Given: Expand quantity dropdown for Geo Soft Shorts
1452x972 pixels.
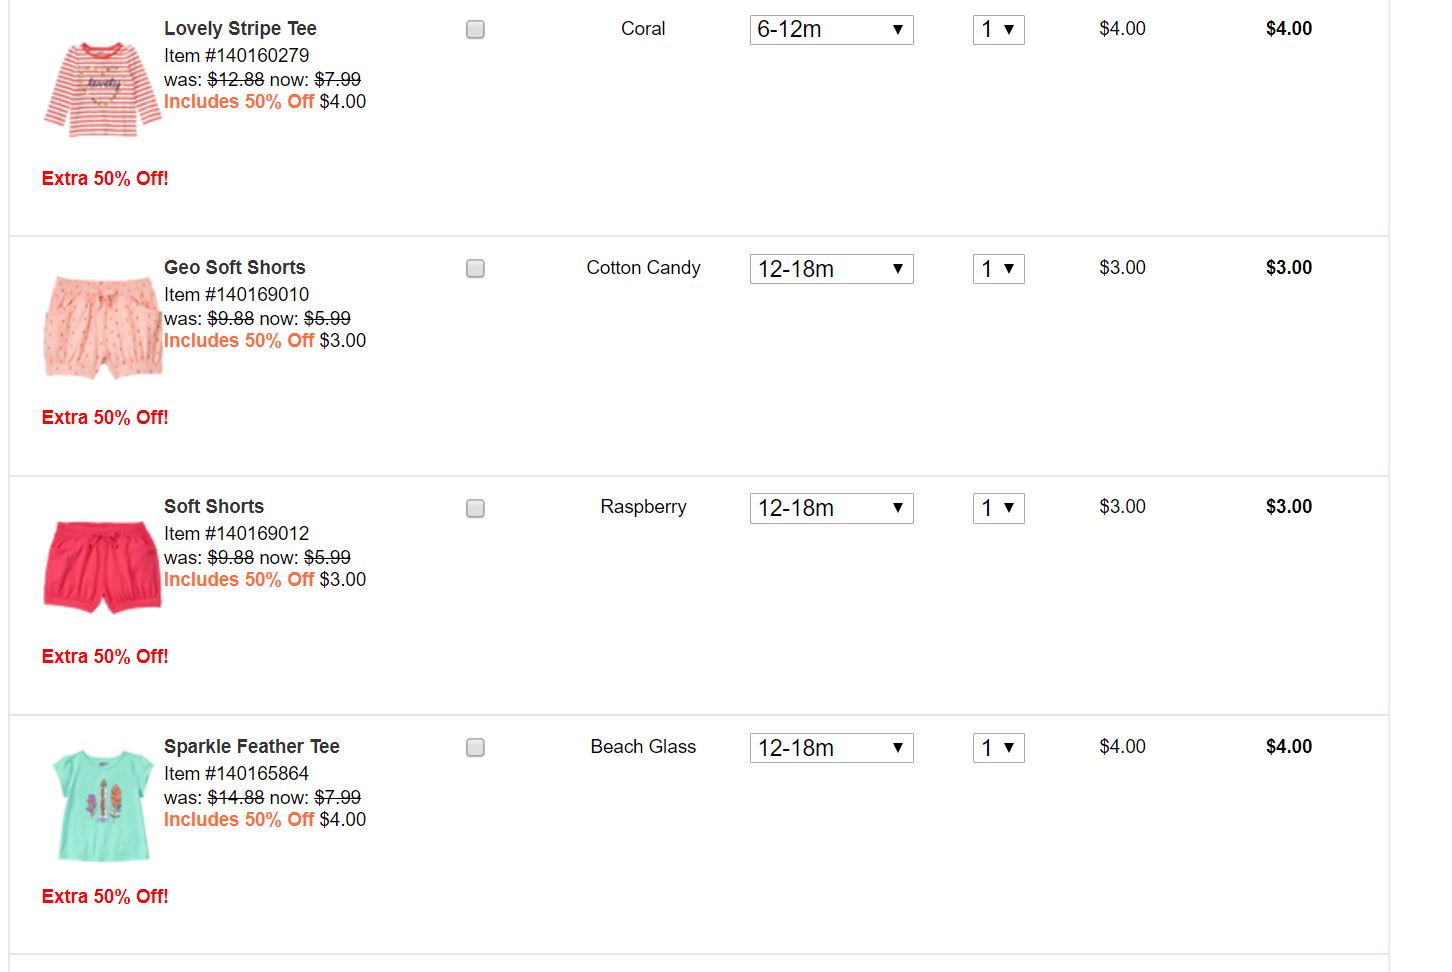Looking at the screenshot, I should [998, 269].
